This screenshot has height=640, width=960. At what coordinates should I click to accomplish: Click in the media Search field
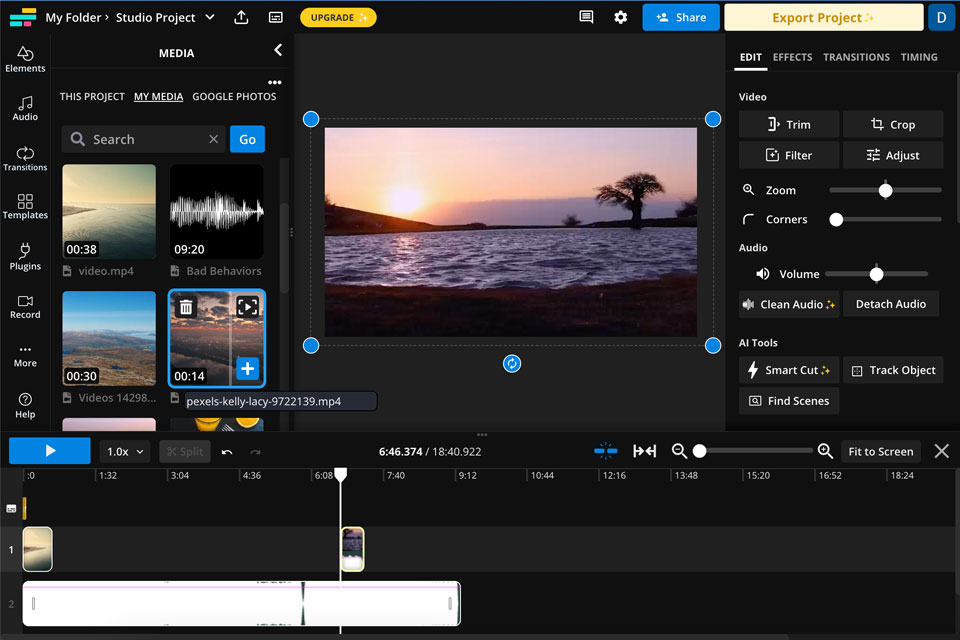click(144, 139)
